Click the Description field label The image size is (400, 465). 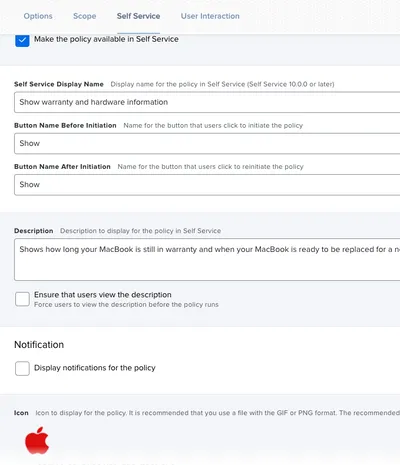coord(34,231)
